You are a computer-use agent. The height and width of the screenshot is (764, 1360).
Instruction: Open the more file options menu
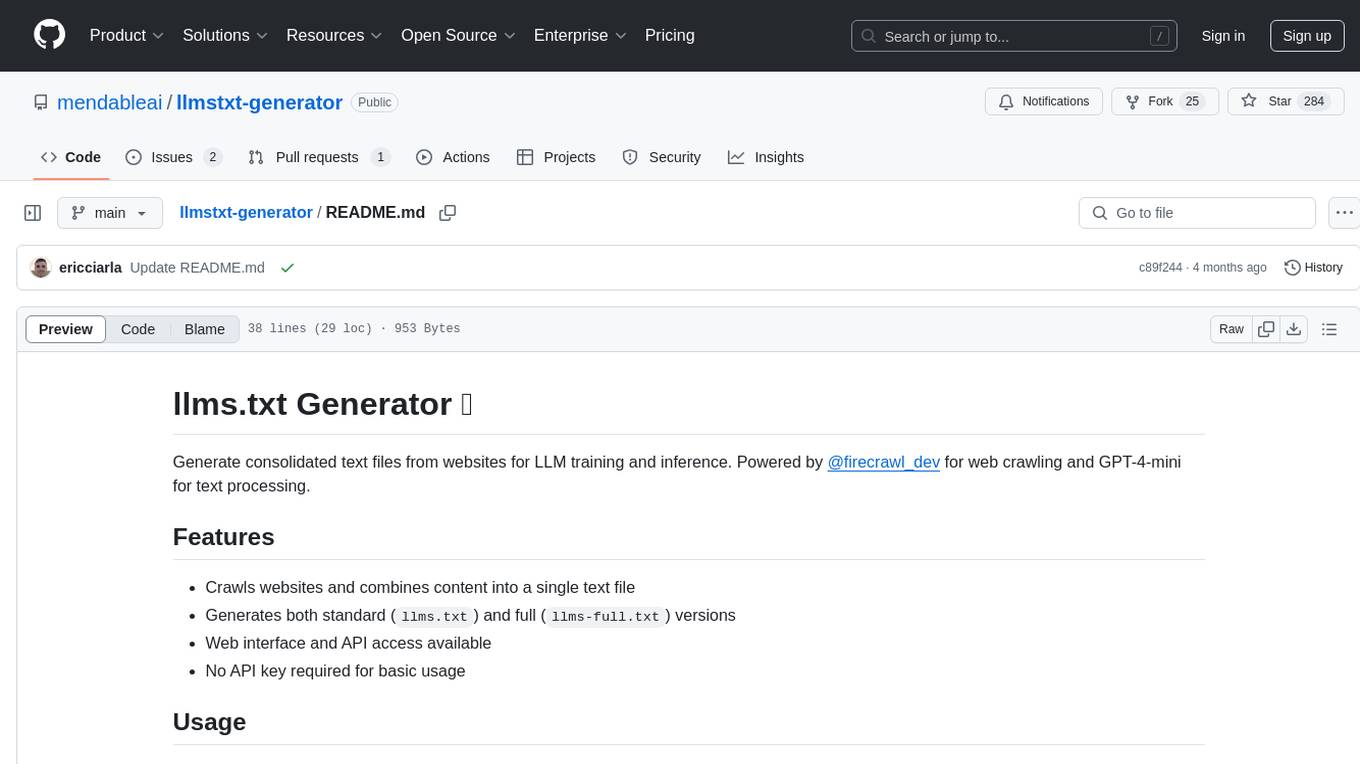click(x=1345, y=213)
